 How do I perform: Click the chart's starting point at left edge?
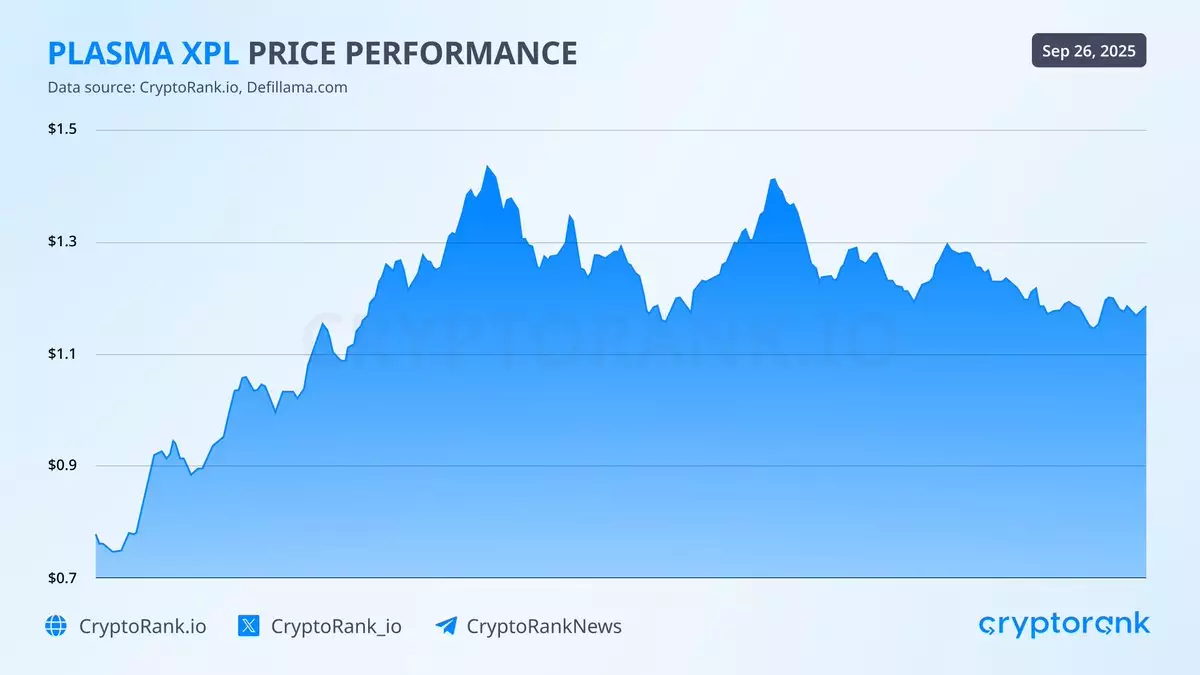[x=97, y=535]
